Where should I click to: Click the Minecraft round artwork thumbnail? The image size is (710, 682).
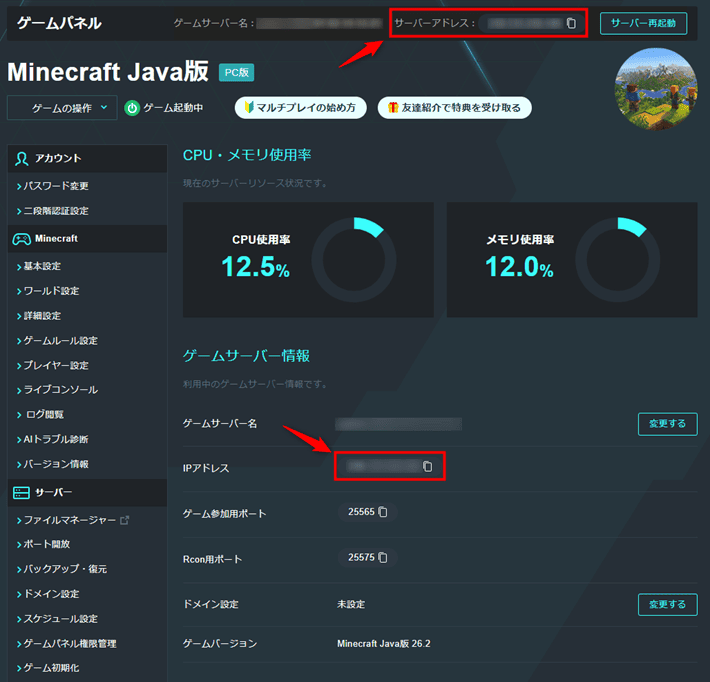(x=656, y=89)
